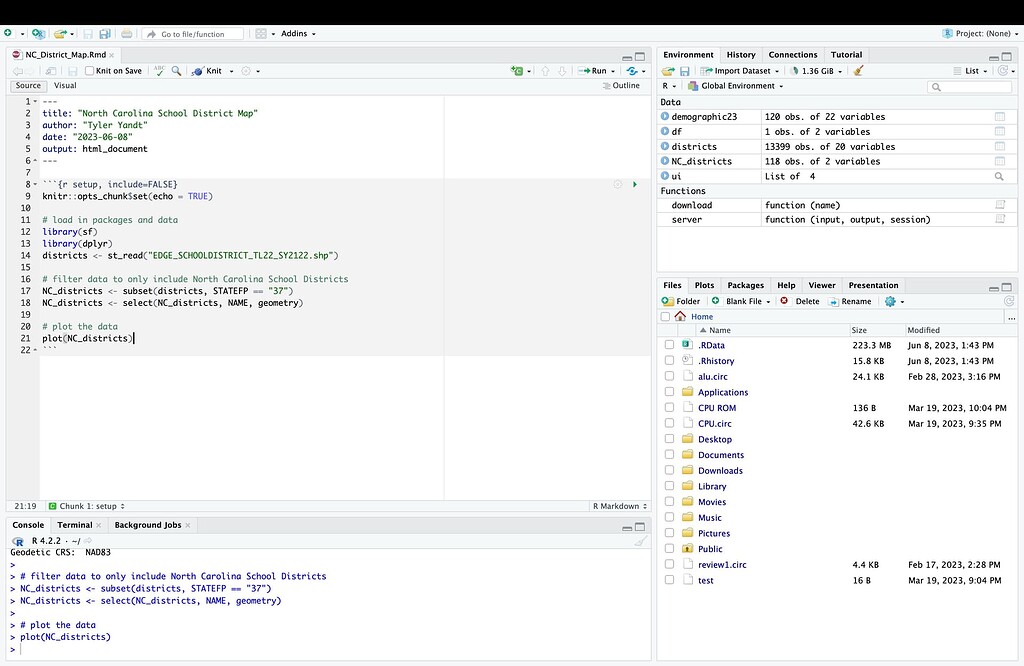The image size is (1024, 666).
Task: Open the List view mode dropdown
Action: click(x=970, y=71)
